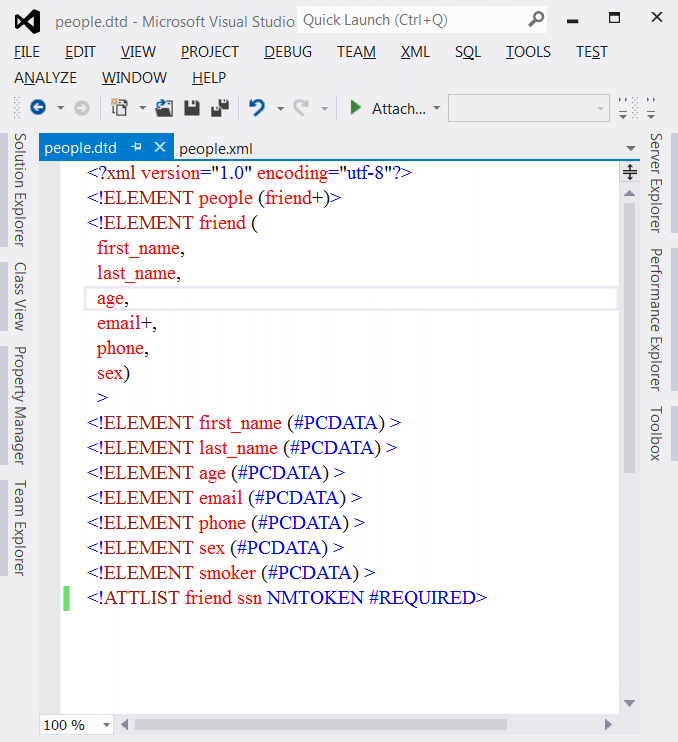Select the people.dtd tab
The image size is (678, 742).
point(80,148)
